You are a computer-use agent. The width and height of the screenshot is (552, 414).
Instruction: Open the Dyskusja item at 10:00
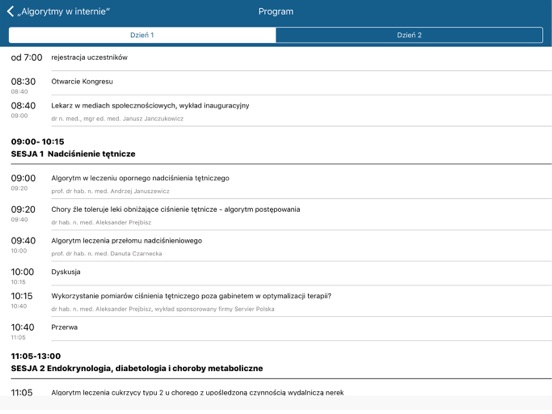tap(66, 272)
